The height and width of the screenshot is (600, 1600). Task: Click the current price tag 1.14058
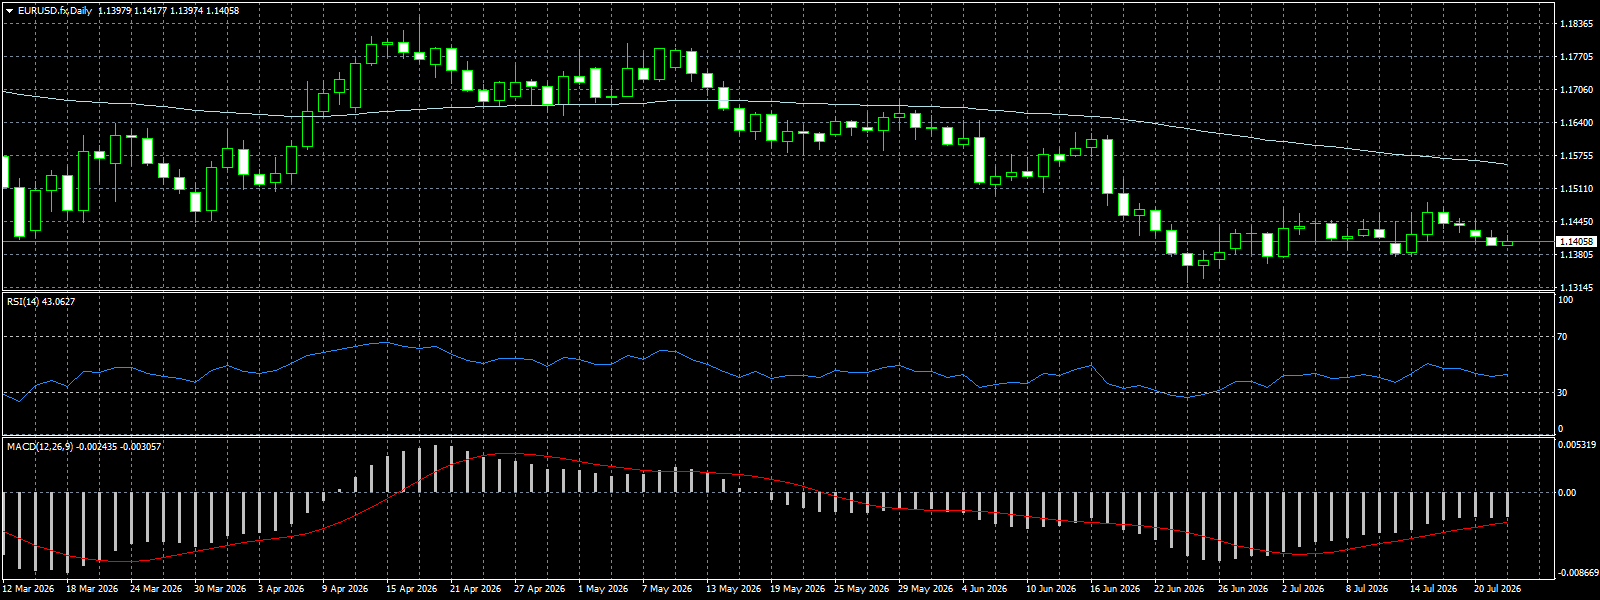tap(1577, 242)
